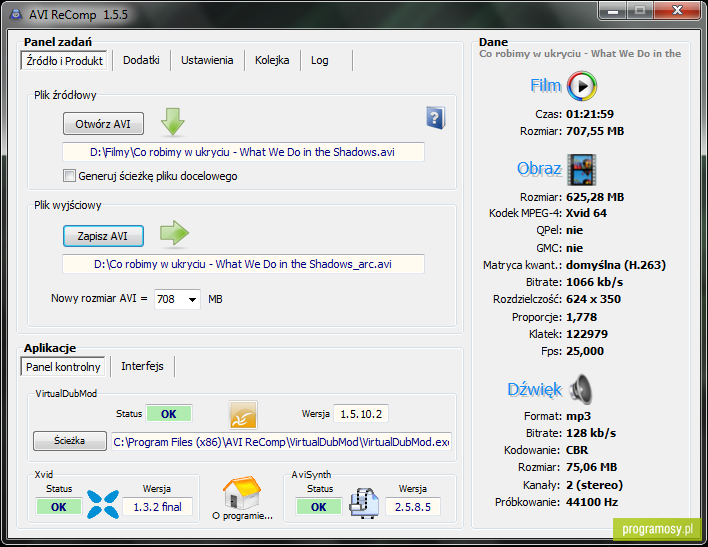Click audio bitrate 128 kb/s

point(591,434)
